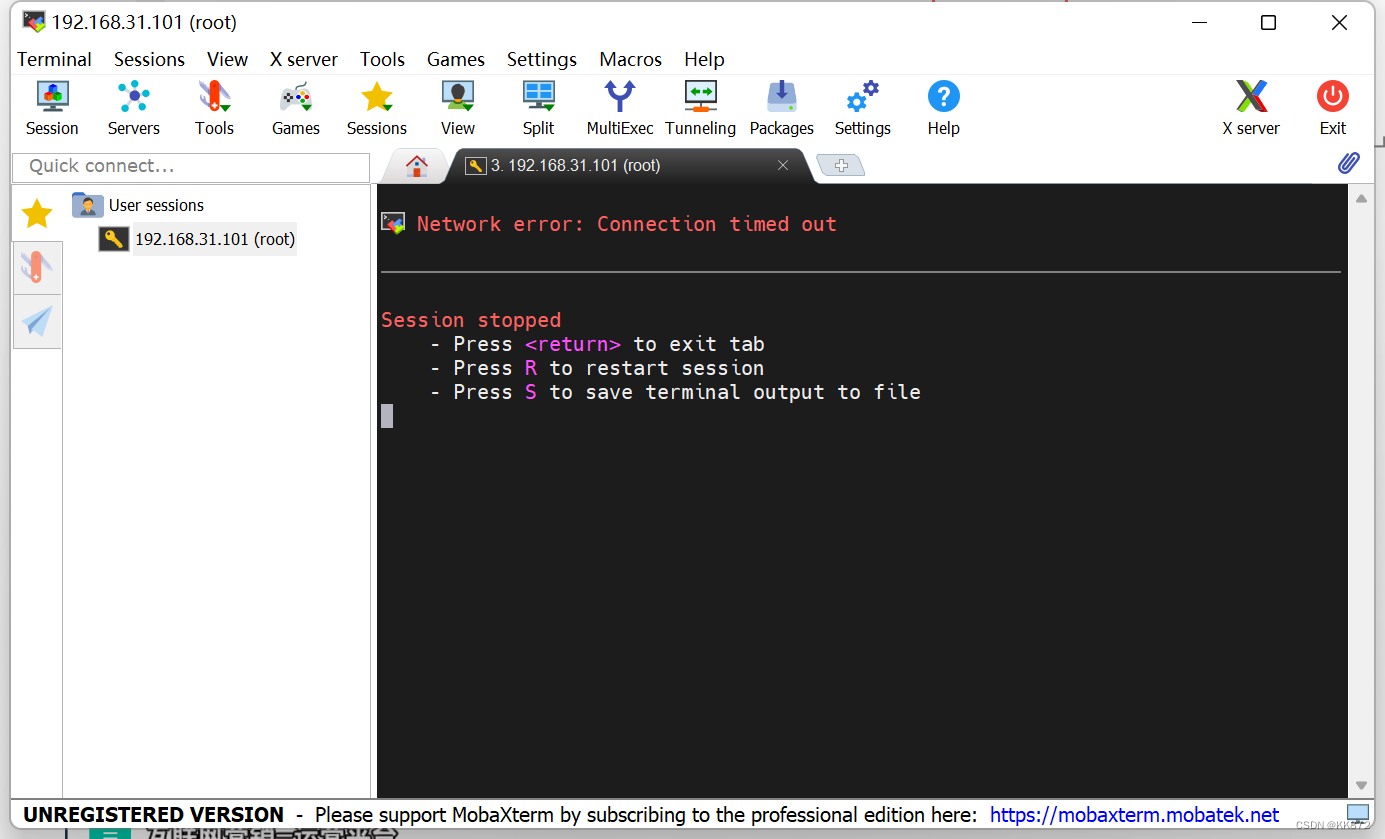The height and width of the screenshot is (839, 1385).
Task: Click the 'Press <return> to exit tab' line
Action: point(597,344)
